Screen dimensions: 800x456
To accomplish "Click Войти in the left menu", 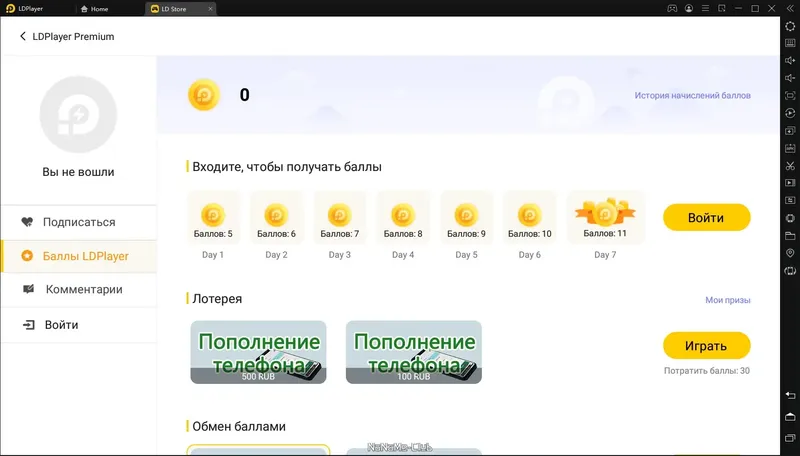I will click(79, 325).
